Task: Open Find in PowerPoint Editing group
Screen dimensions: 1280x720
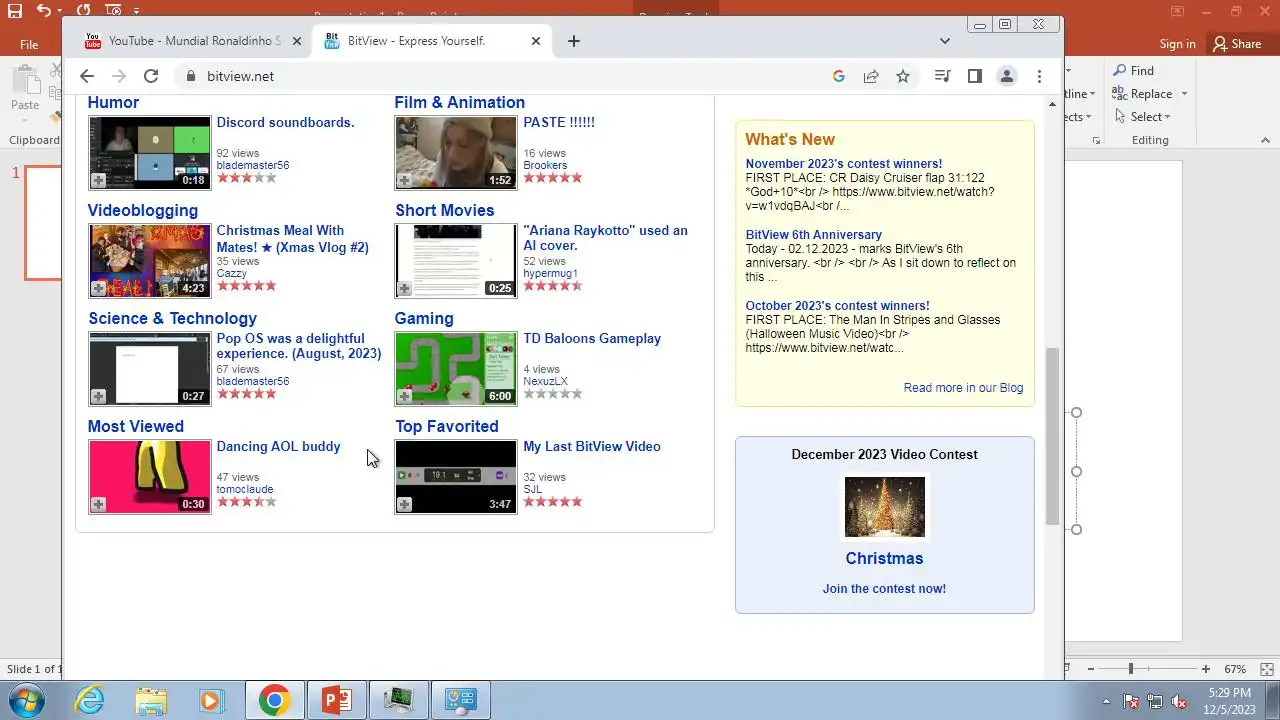Action: (x=1134, y=70)
